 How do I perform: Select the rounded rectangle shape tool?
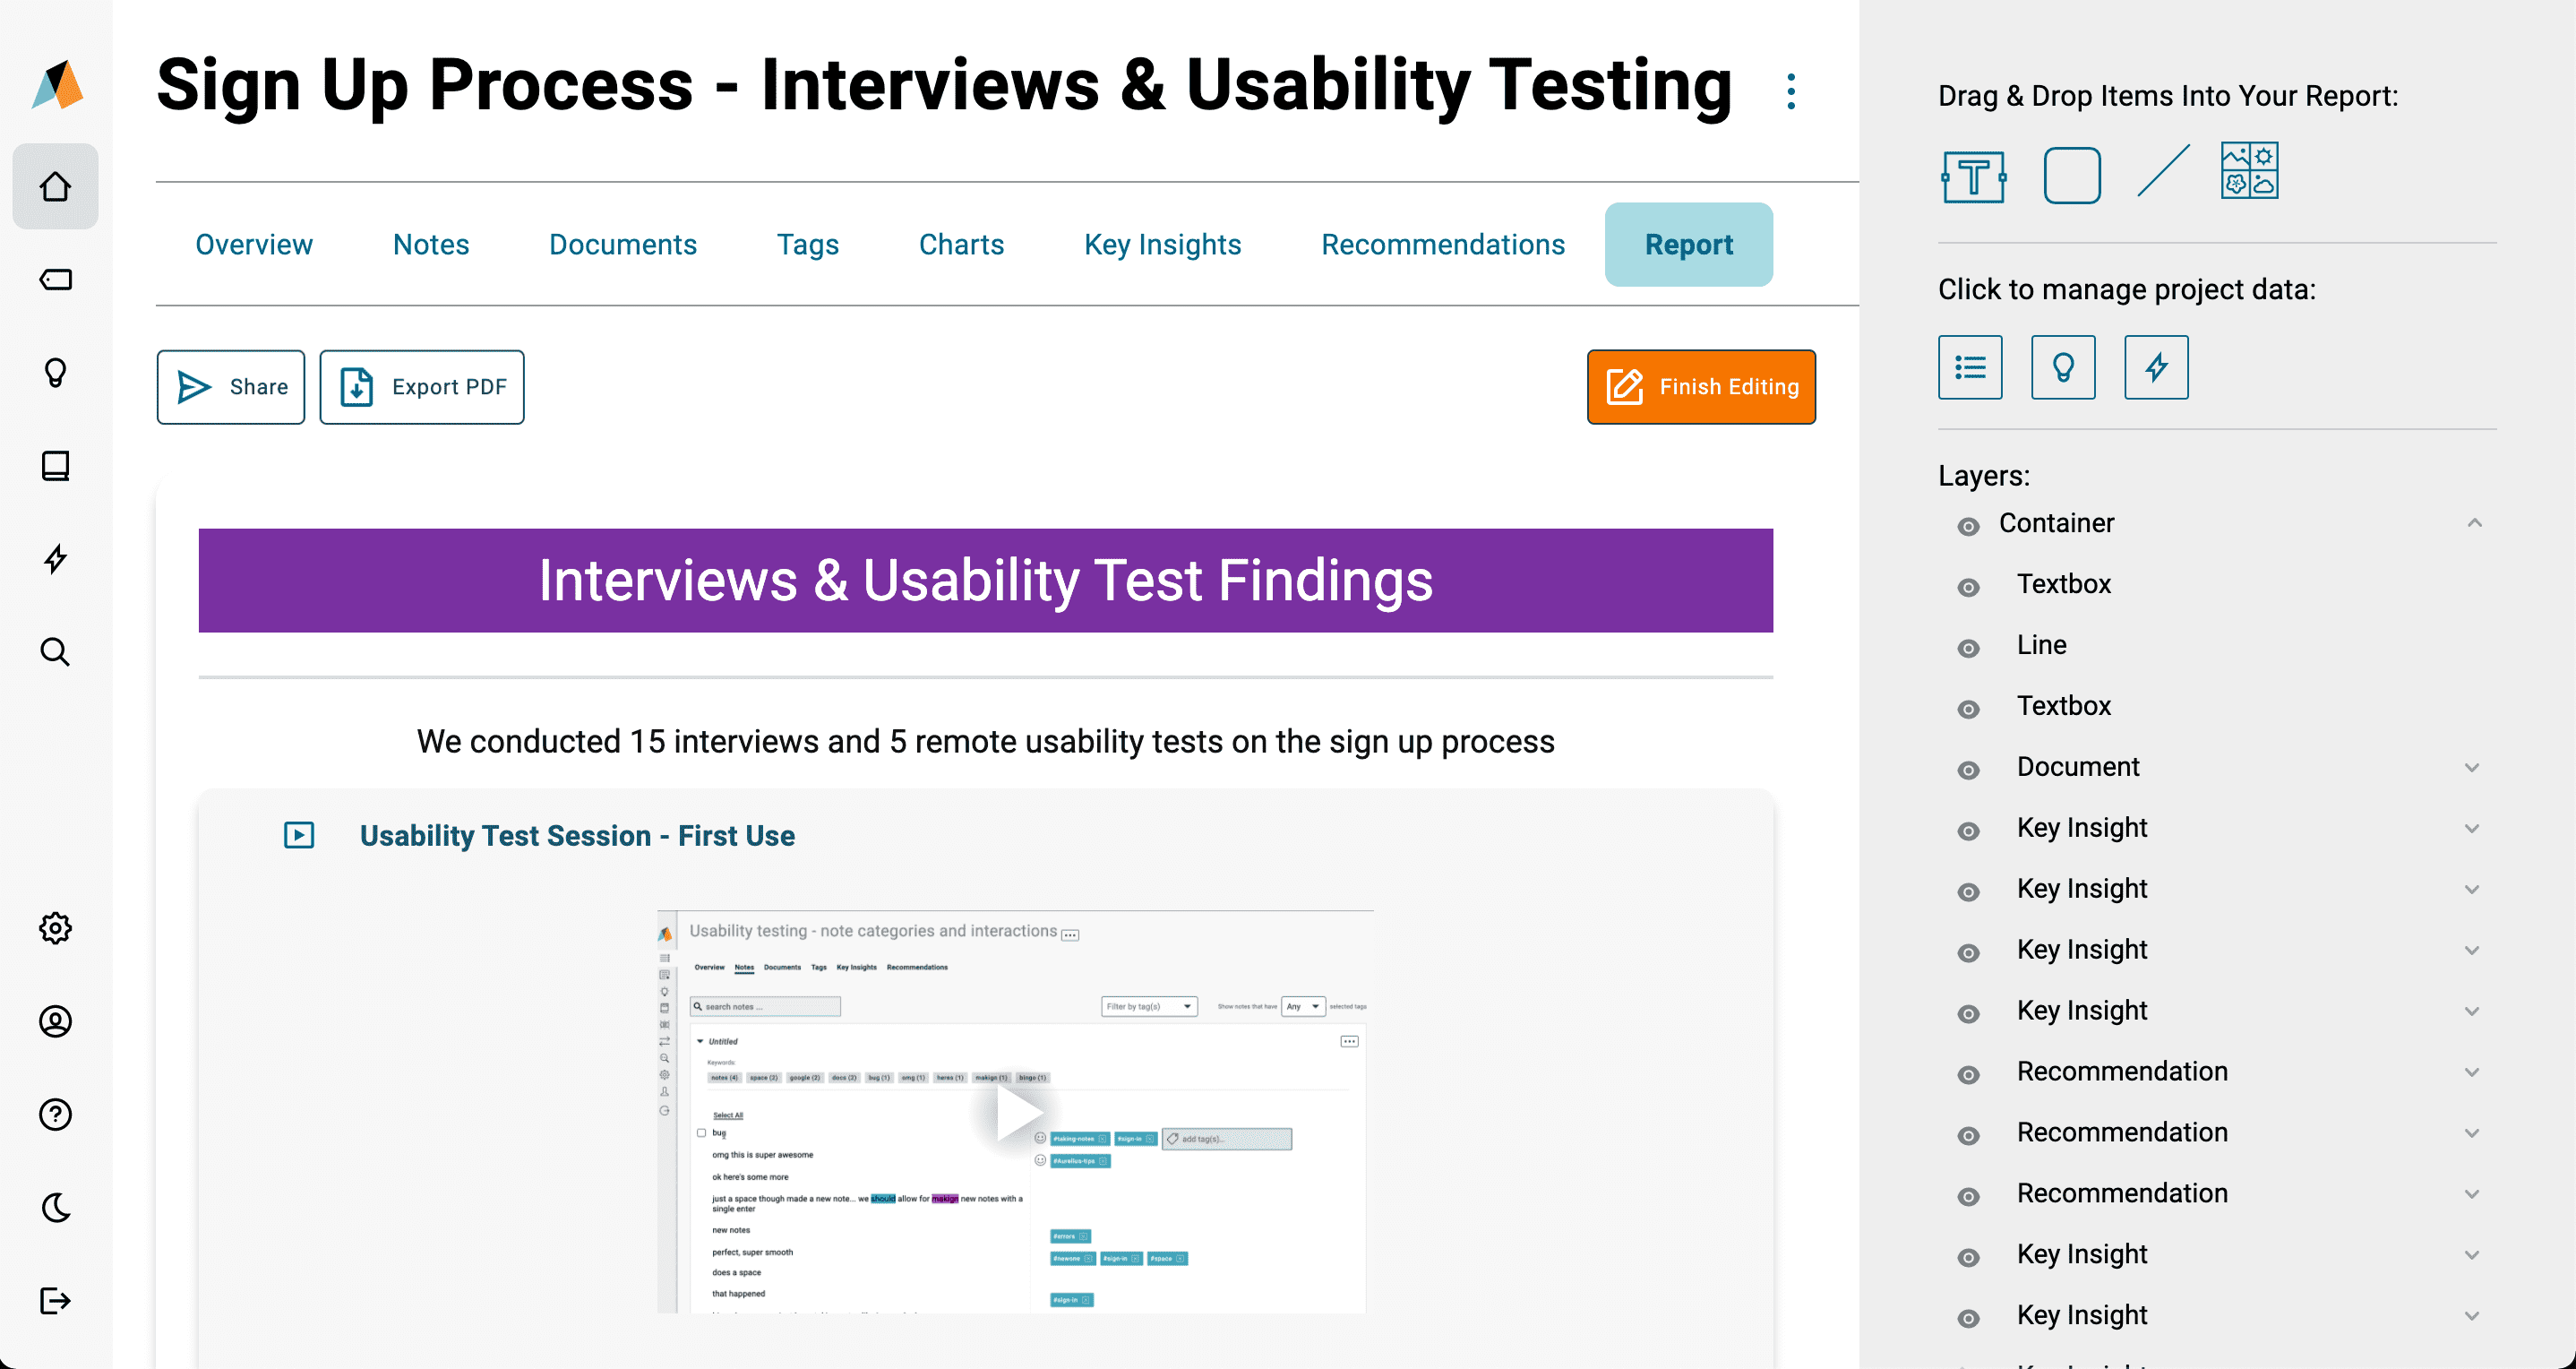[x=2071, y=176]
